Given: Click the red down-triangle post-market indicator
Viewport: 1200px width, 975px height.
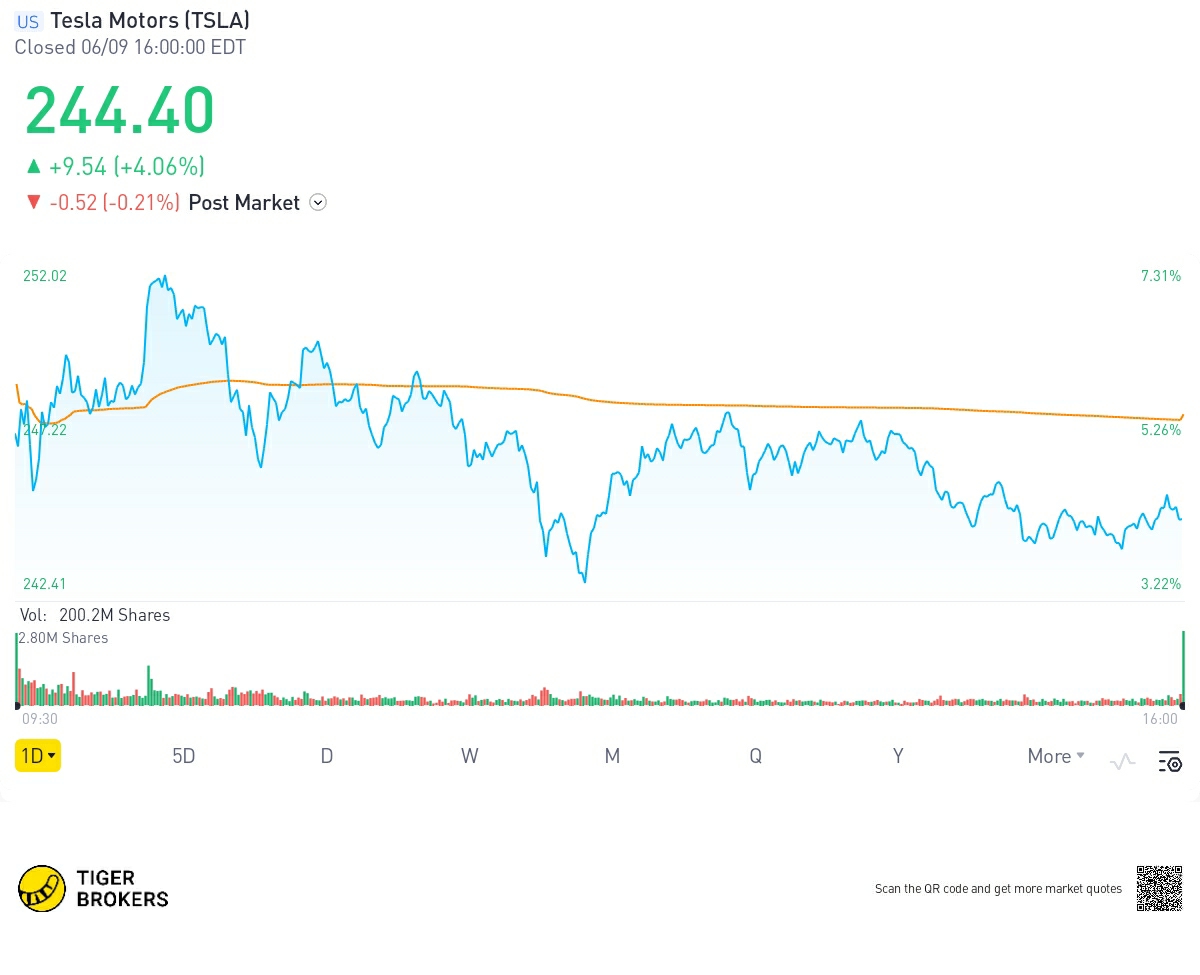Looking at the screenshot, I should [x=34, y=203].
